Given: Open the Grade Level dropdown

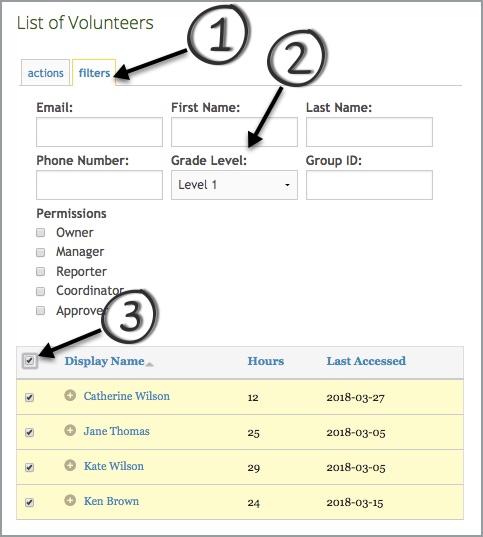Looking at the screenshot, I should pos(234,185).
